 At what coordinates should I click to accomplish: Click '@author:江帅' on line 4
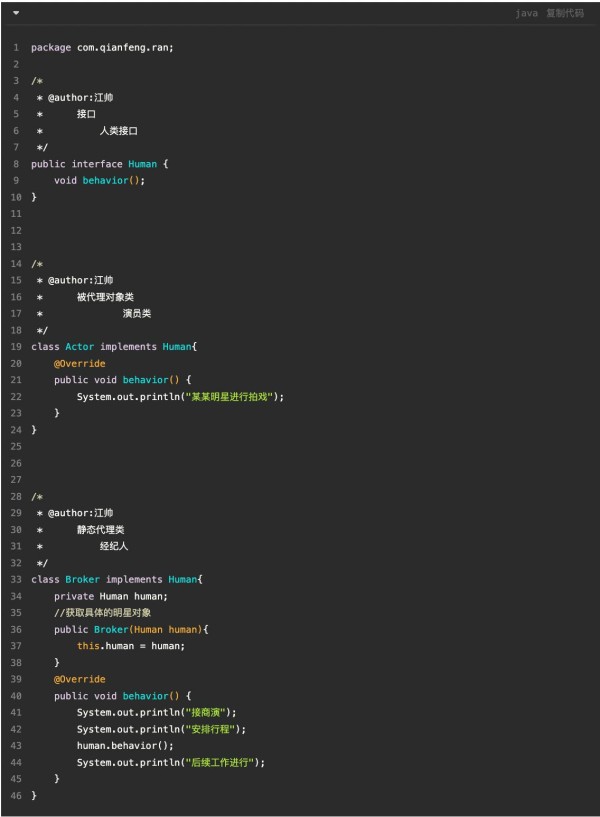click(x=81, y=97)
